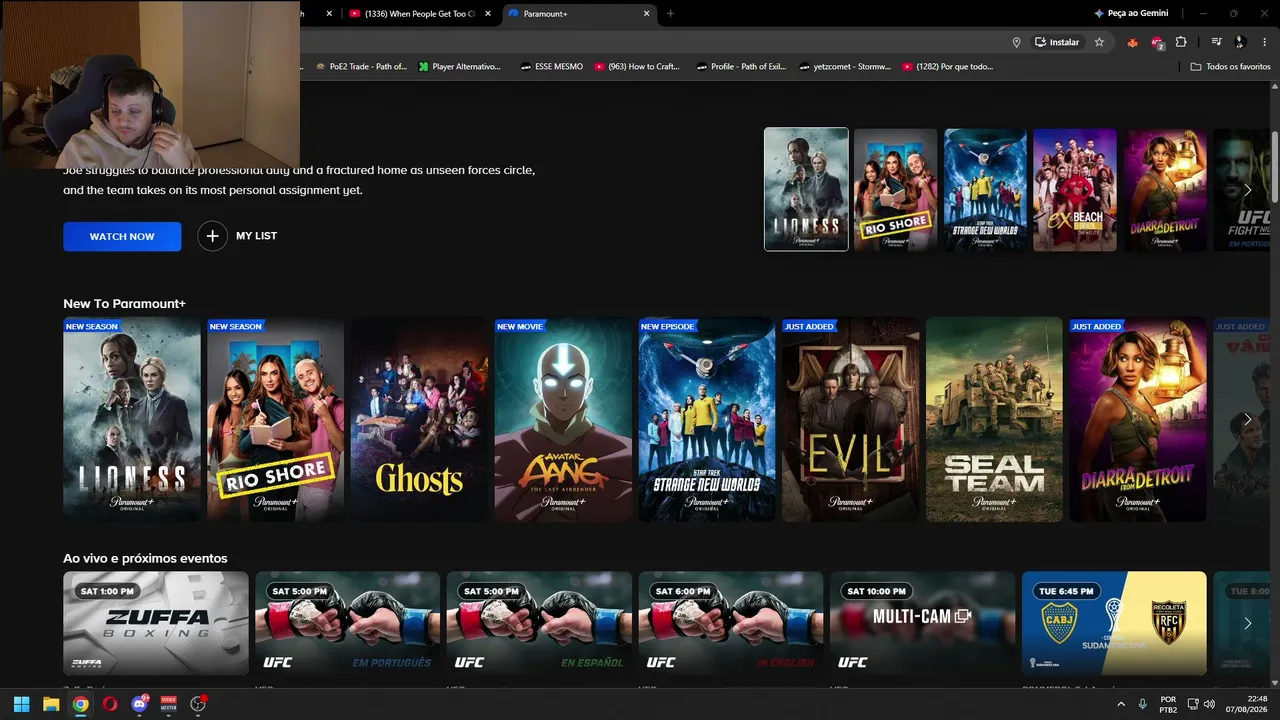Viewport: 1280px width, 720px height.
Task: Select Lioness thumbnail in hero carousel
Action: [x=806, y=189]
